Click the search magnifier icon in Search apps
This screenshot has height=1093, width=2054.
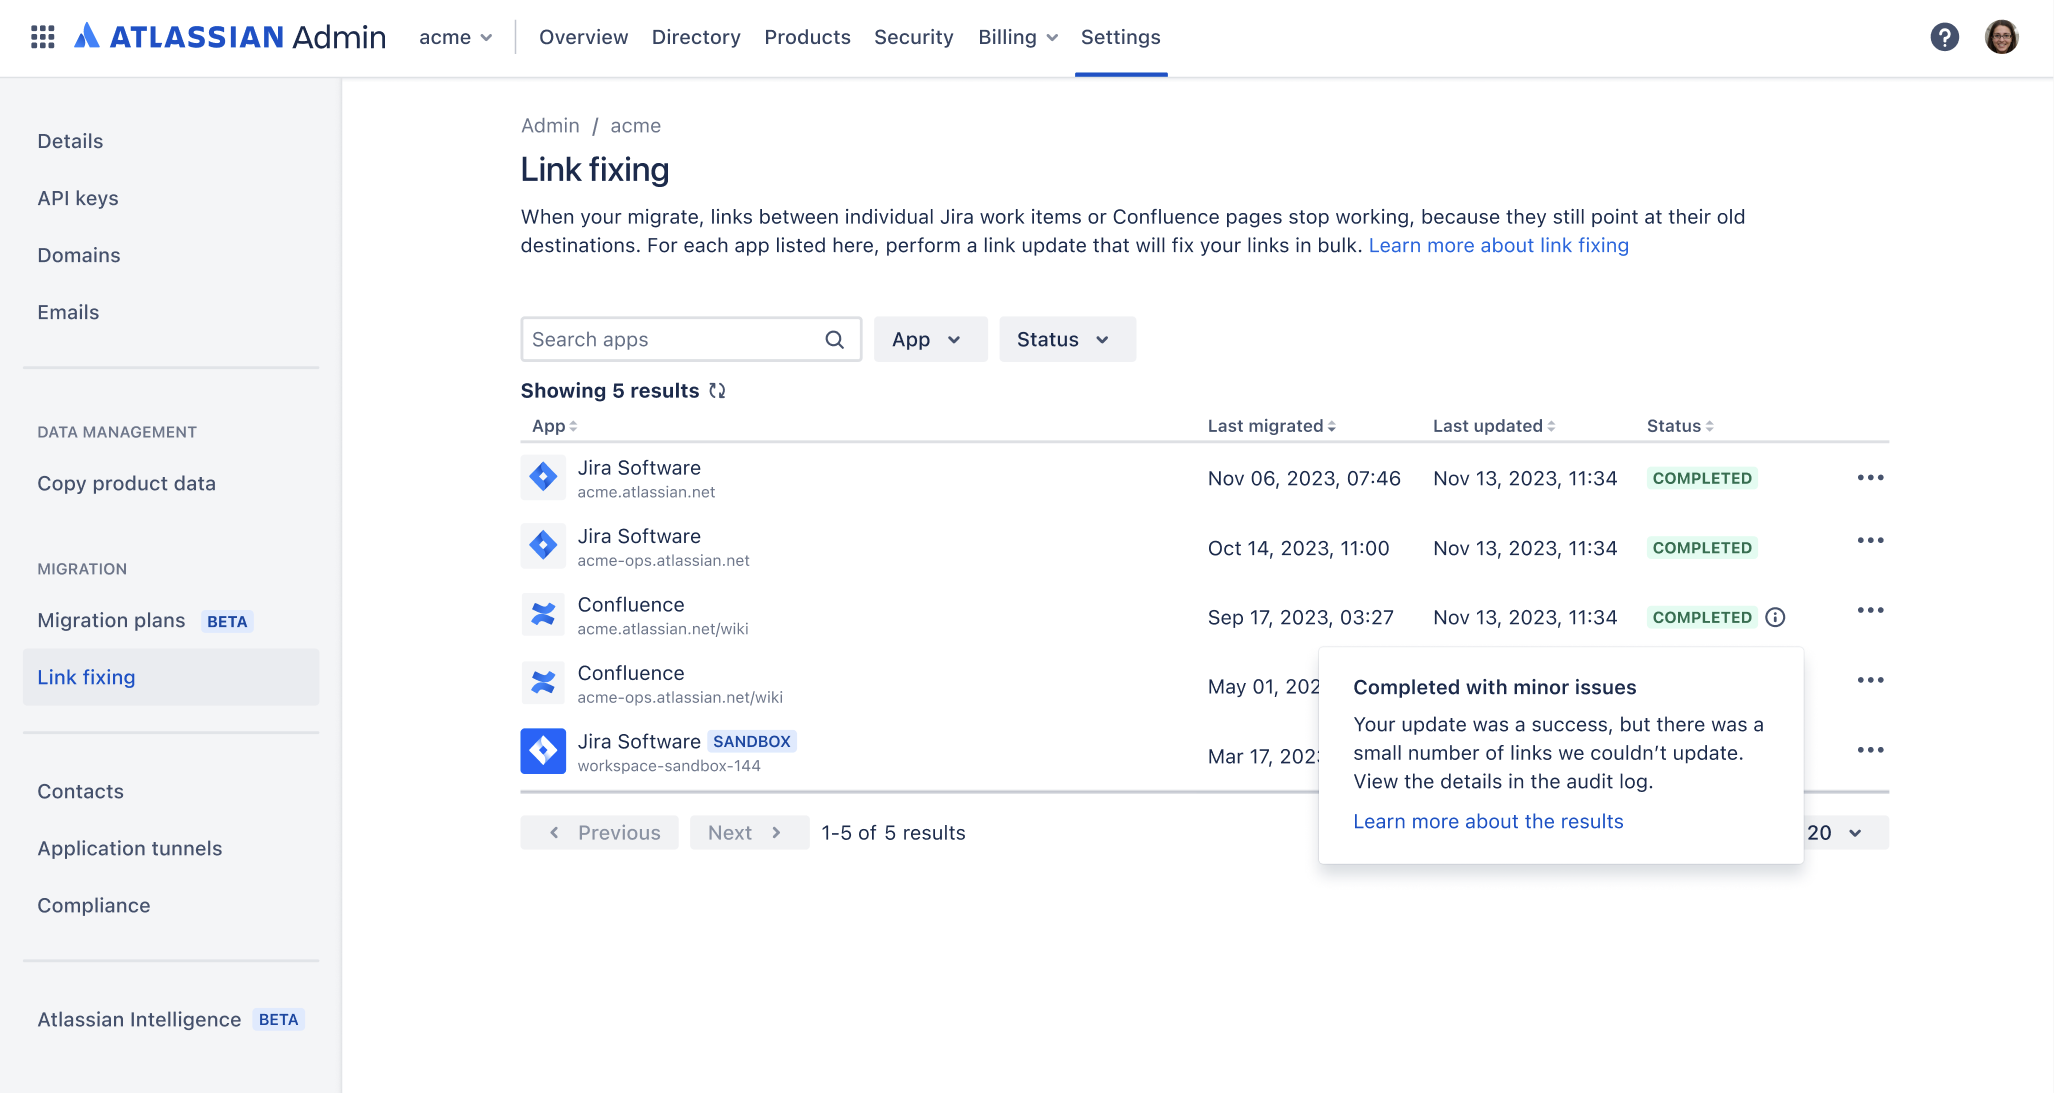click(834, 339)
